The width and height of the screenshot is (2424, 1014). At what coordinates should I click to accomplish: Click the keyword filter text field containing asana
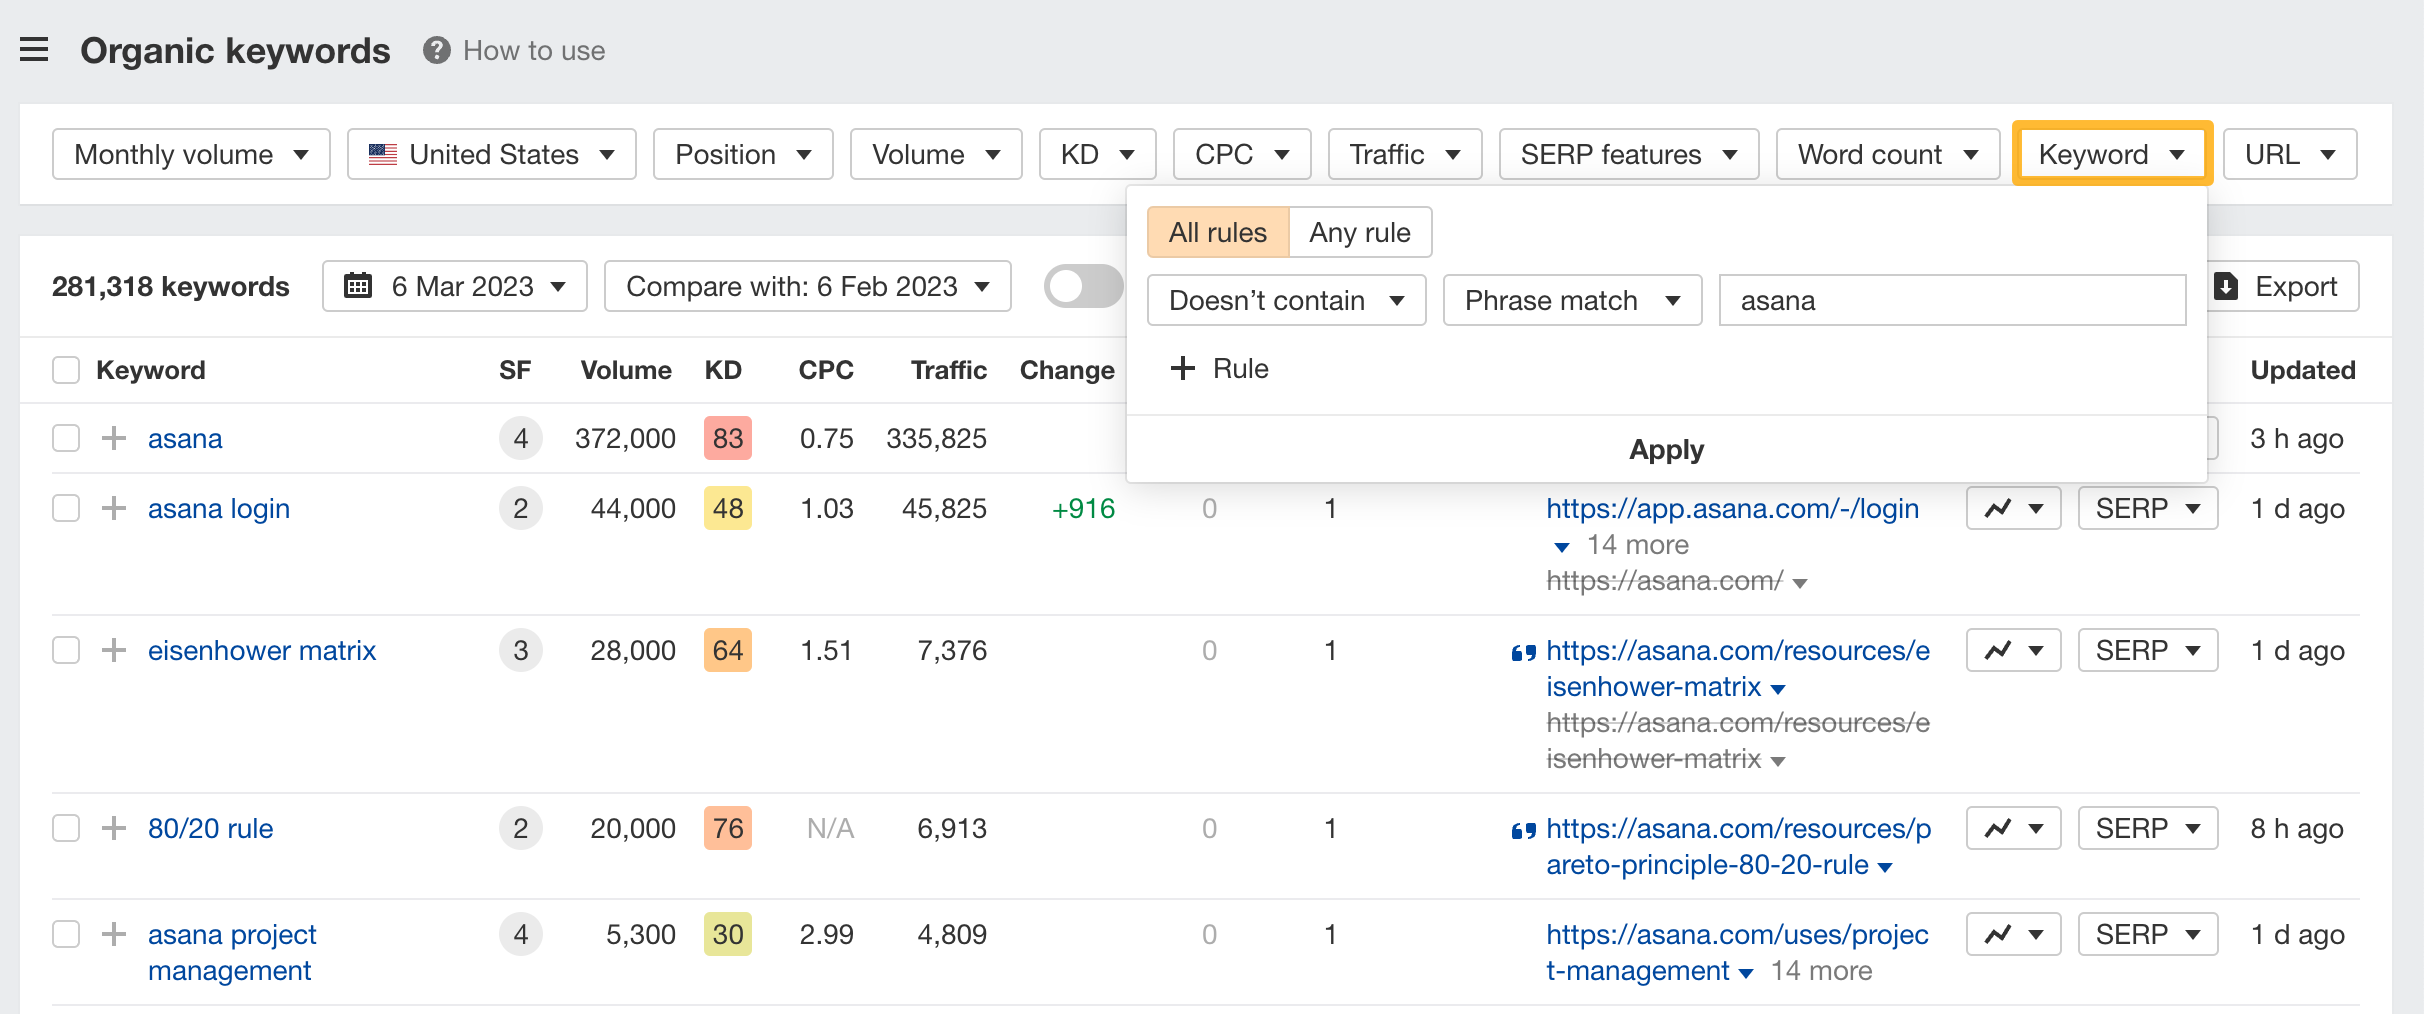coord(1953,300)
